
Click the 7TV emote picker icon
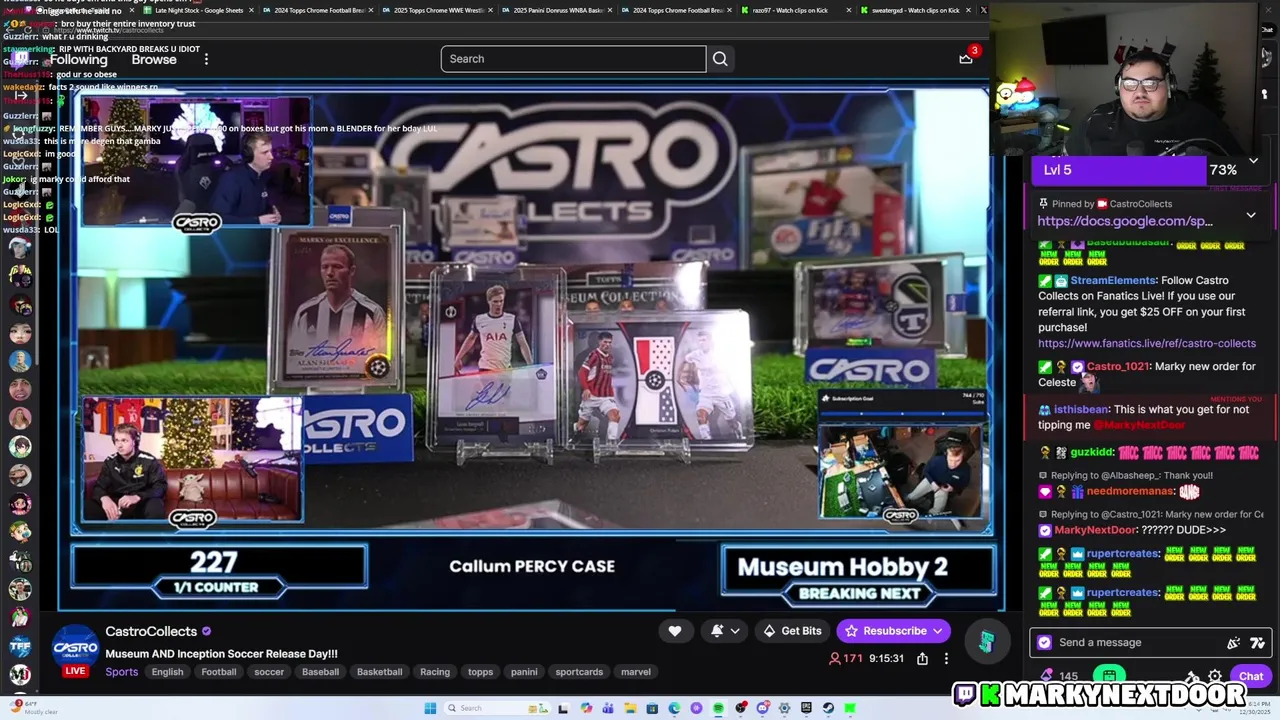1257,643
